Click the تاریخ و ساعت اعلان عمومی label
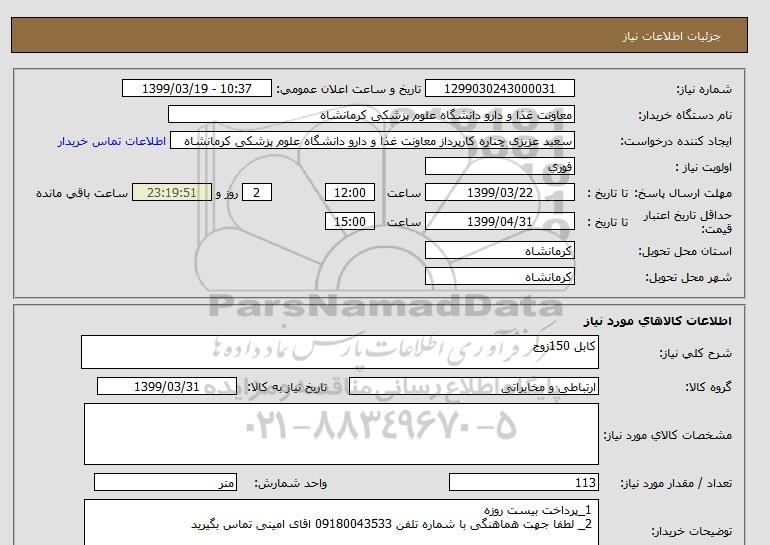Image resolution: width=770 pixels, height=545 pixels. [x=349, y=89]
